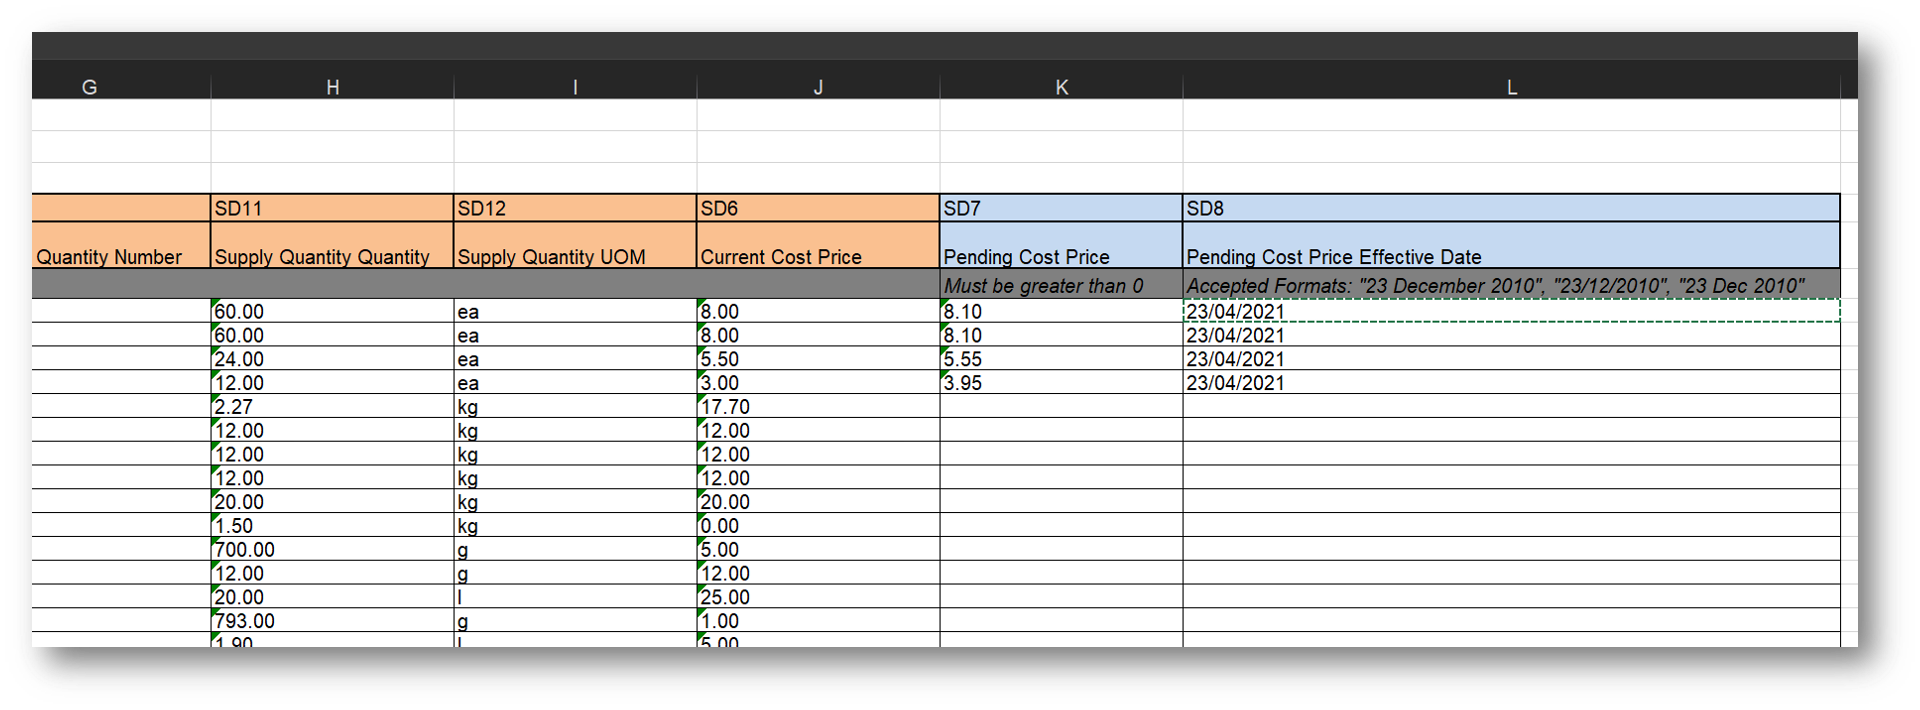Select supply quantity cell 2.27
Screen dimensions: 1920x710
click(332, 407)
